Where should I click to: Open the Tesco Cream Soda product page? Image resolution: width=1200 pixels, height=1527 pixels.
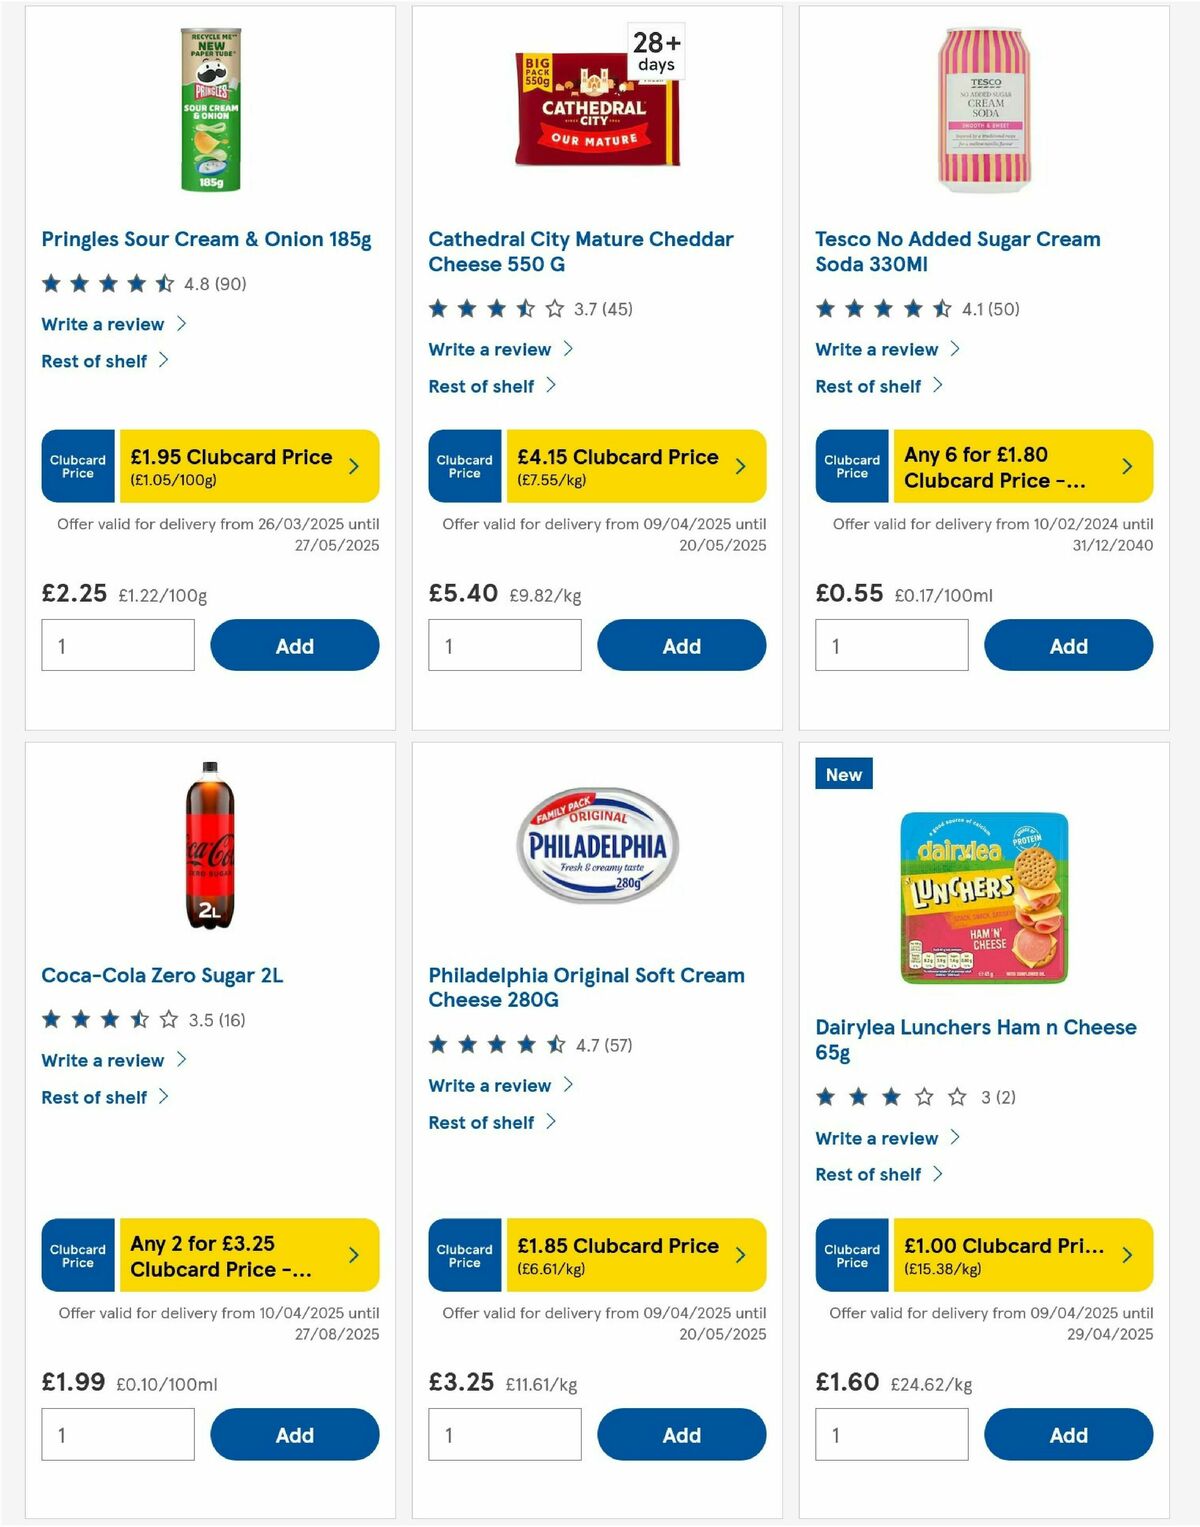[x=956, y=250]
